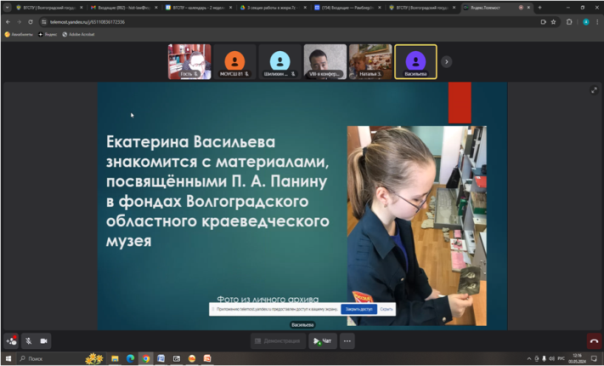The height and width of the screenshot is (366, 604).
Task: Open Word from the taskbar
Action: [161, 359]
